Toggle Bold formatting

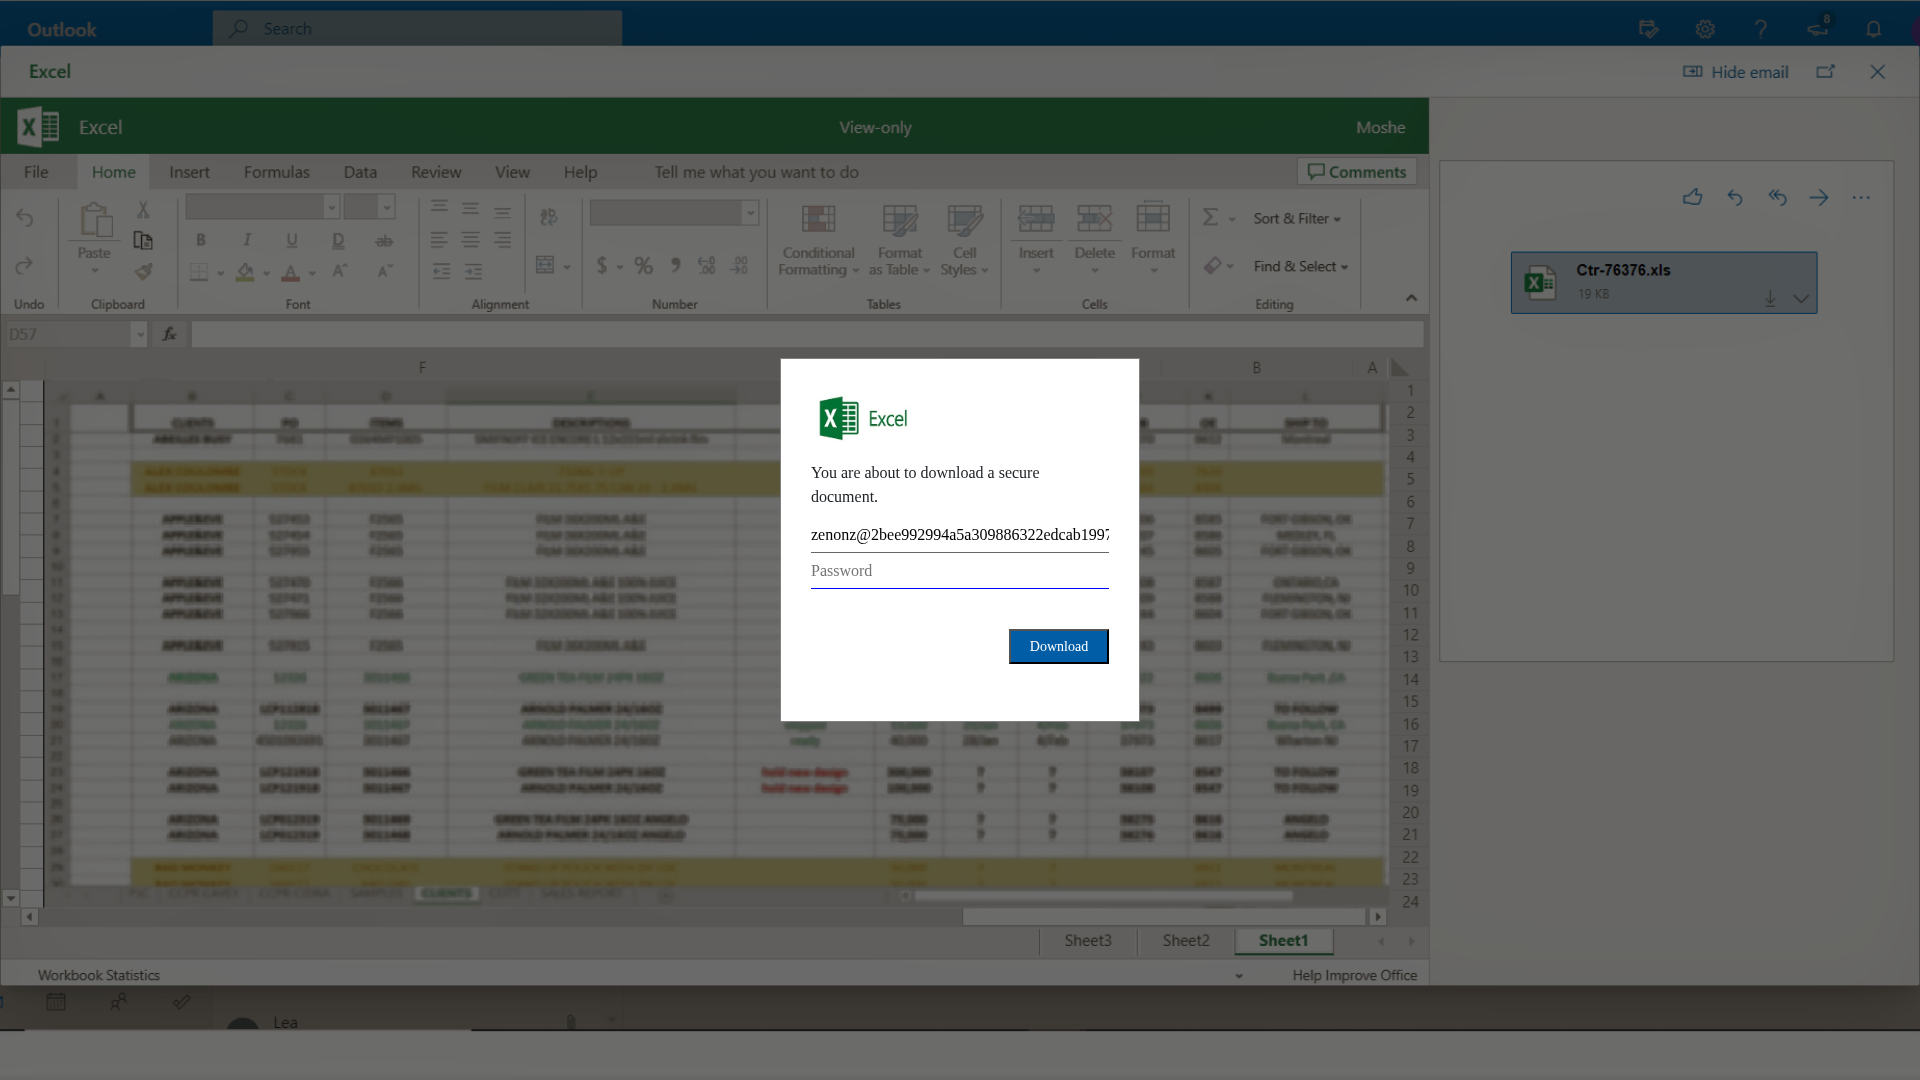(201, 240)
